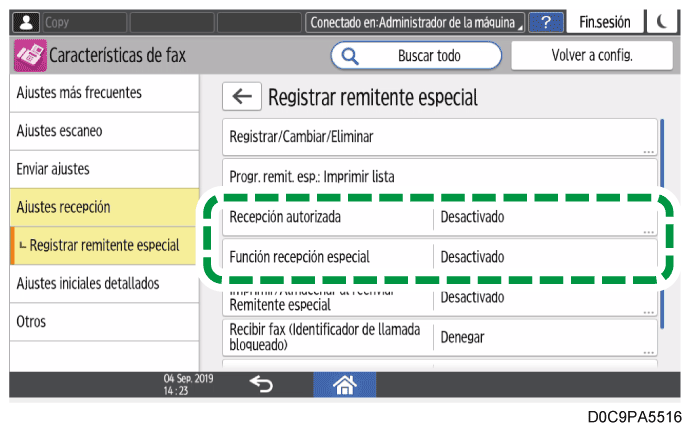Open Progr. remit. esp.: Imprimir lista

point(440,175)
